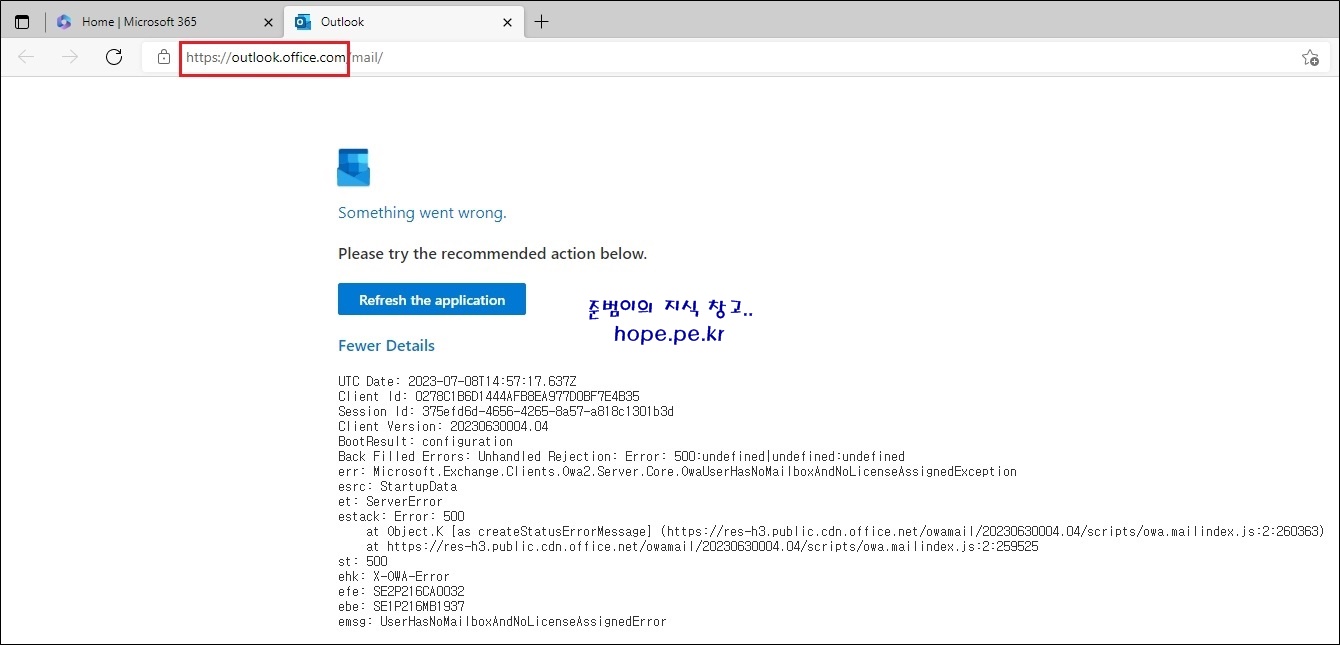Click the 'at Object.K' stack trace line
The image size is (1340, 645).
point(845,531)
